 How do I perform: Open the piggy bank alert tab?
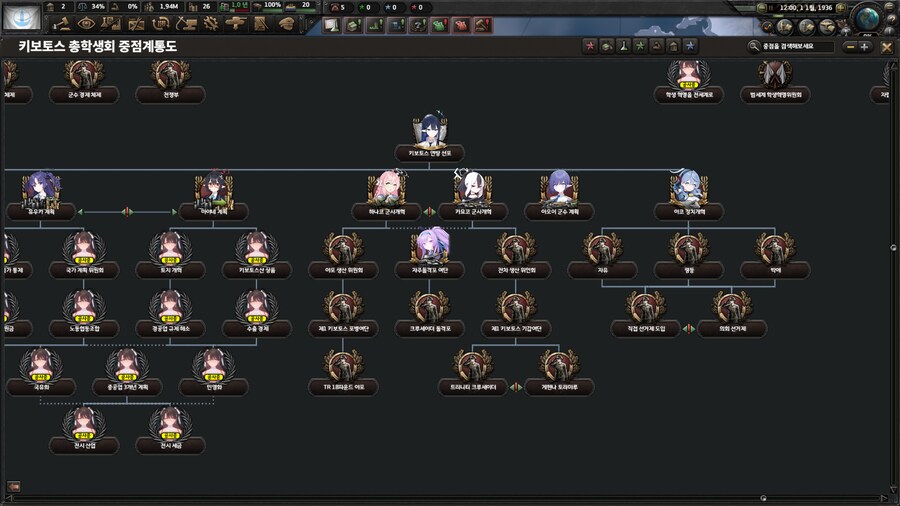(353, 25)
